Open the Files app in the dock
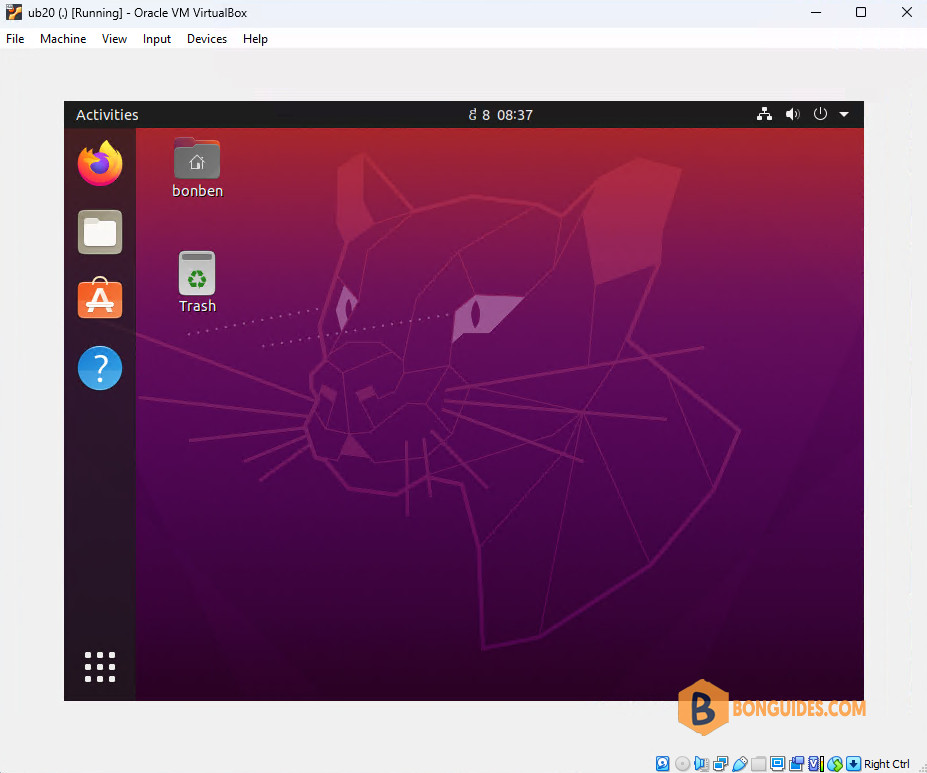927x773 pixels. coord(100,232)
